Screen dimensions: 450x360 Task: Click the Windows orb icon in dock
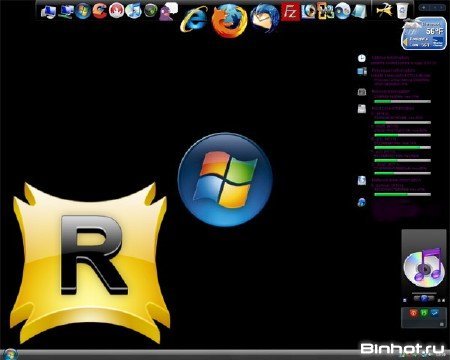tap(83, 11)
